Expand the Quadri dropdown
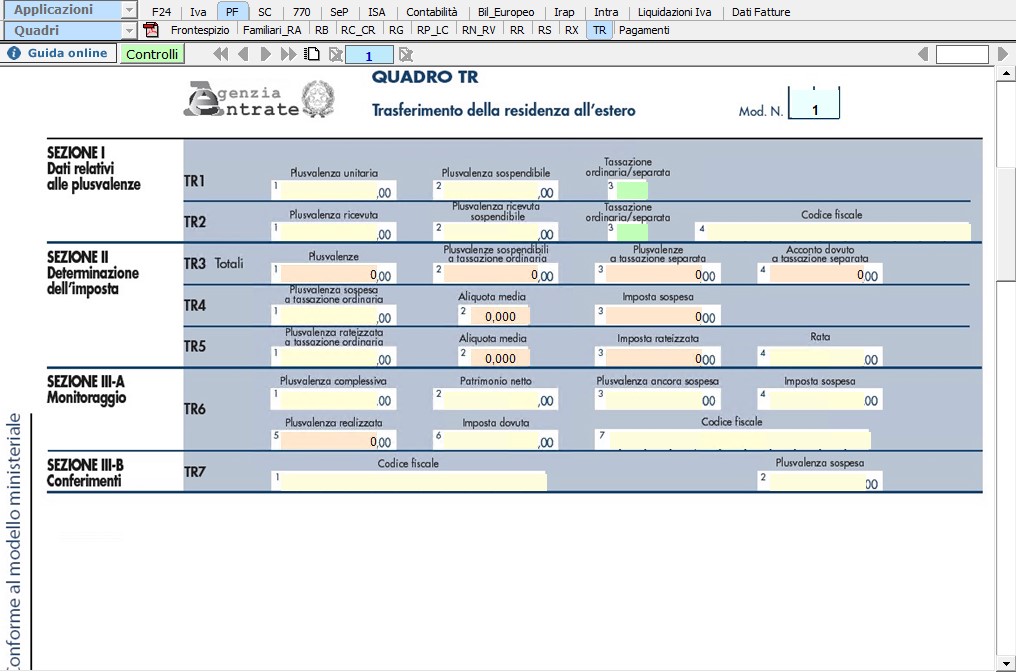Screen dimensions: 1016x672 point(128,30)
